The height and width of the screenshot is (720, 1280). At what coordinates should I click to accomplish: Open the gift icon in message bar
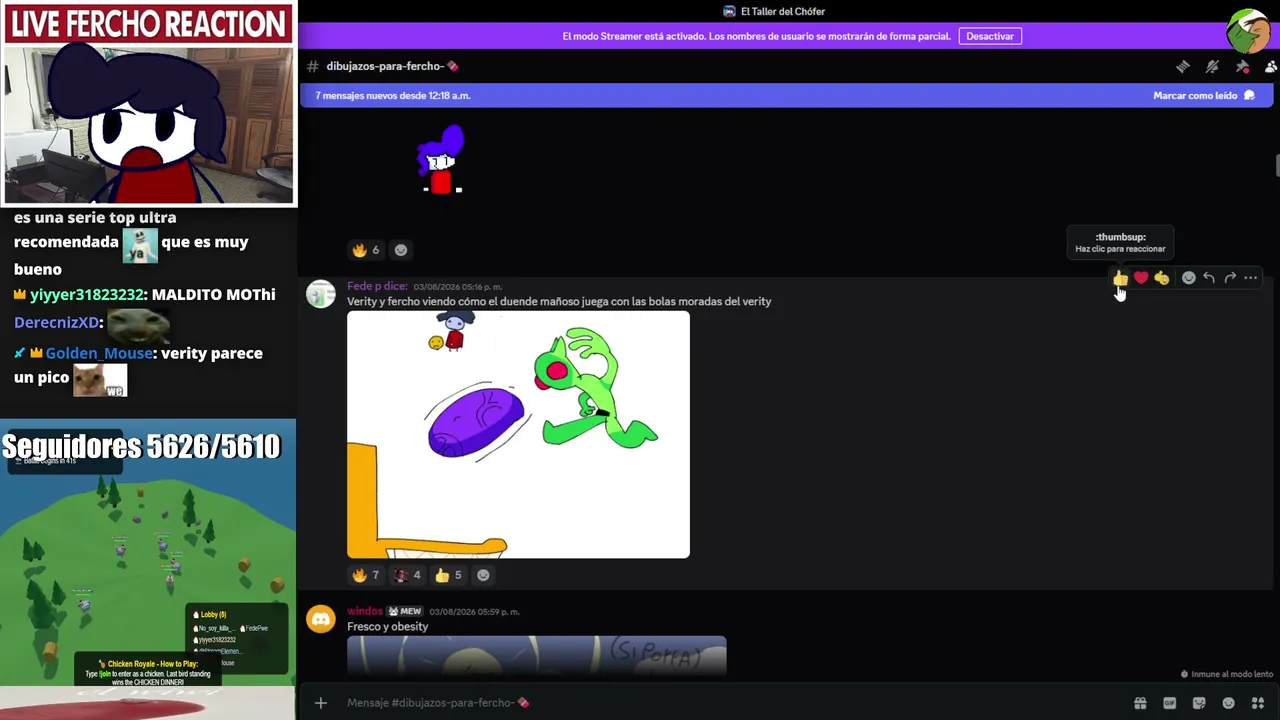click(1140, 703)
